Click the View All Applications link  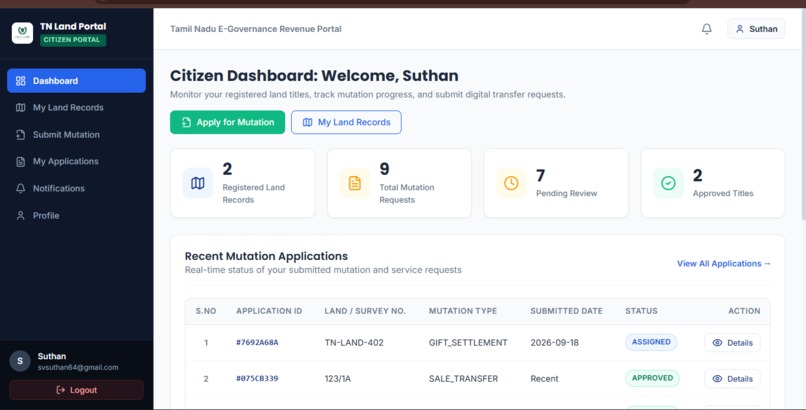point(724,264)
